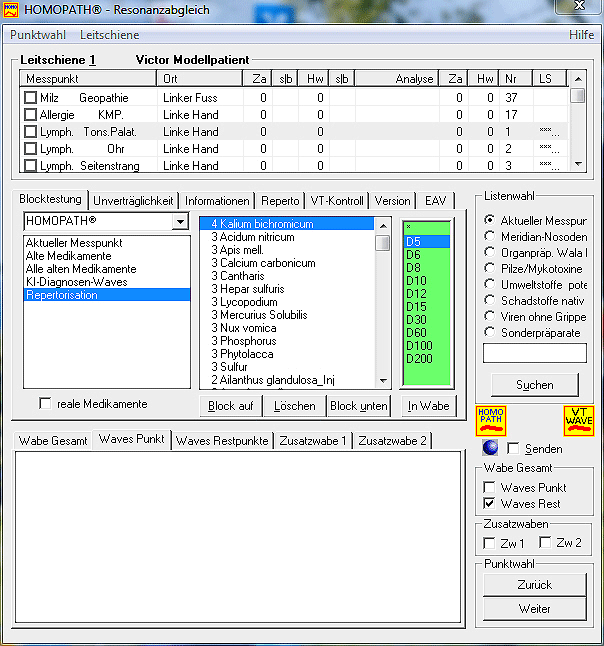Tick the Milz Geopathie row checkbox
Screen dimensions: 604x646
tap(31, 97)
